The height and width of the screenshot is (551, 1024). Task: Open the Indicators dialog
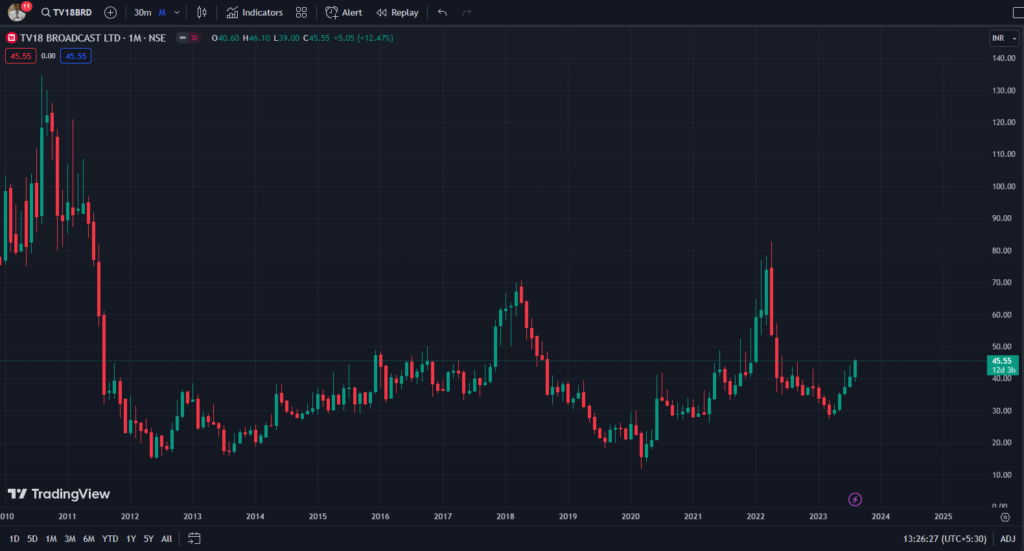[x=254, y=12]
